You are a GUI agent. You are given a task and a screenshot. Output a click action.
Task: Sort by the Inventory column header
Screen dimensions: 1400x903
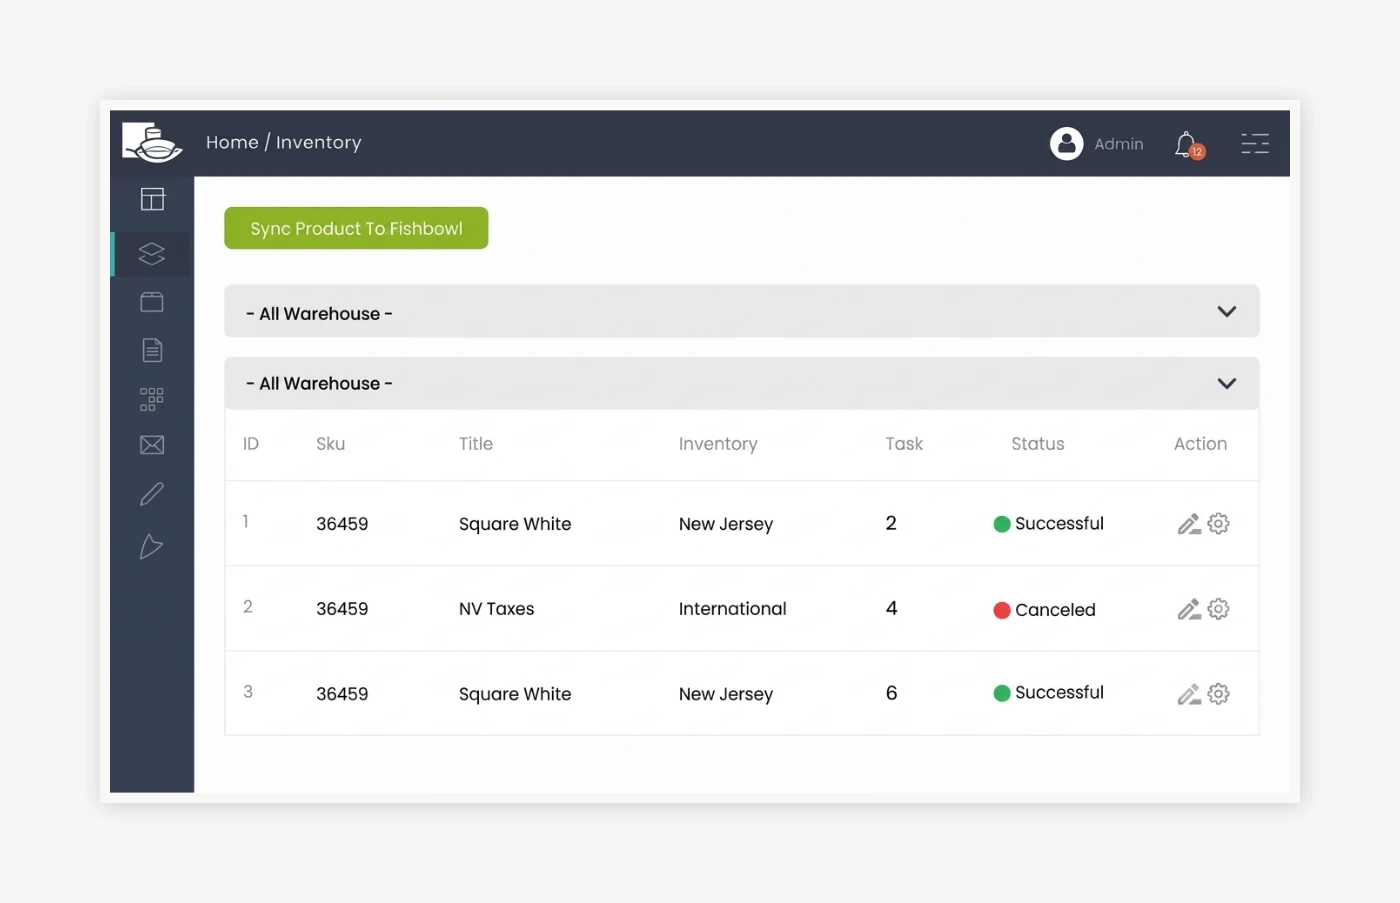(718, 444)
